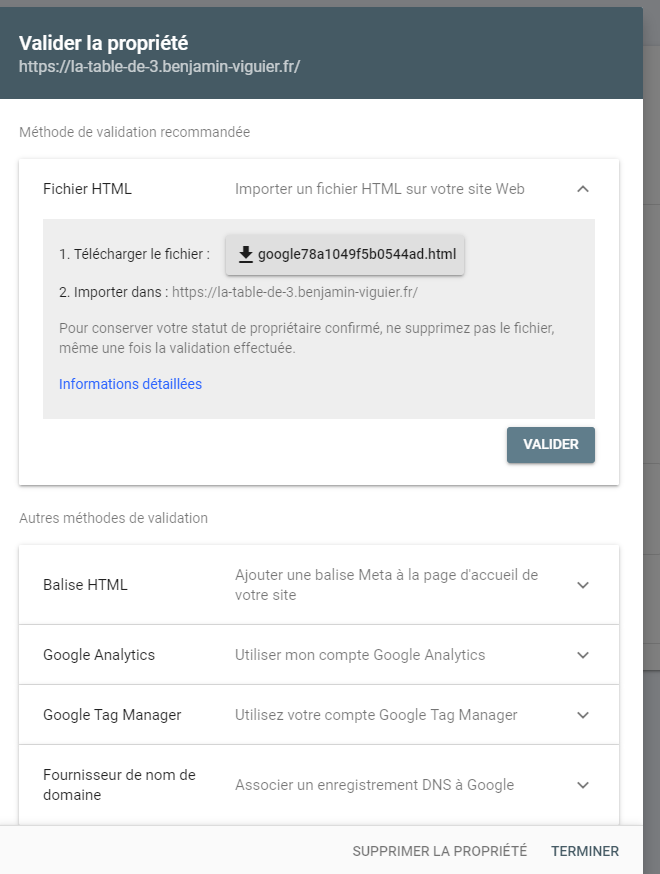
Task: Click SUPPRIMER LA PROPRIÉTÉ
Action: point(439,851)
